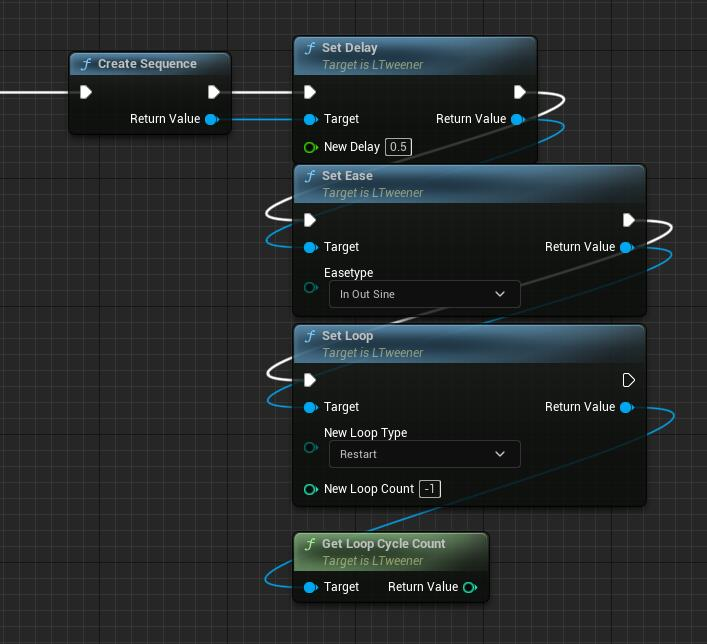
Task: Click the New Delay 0.5 value field
Action: pos(400,147)
